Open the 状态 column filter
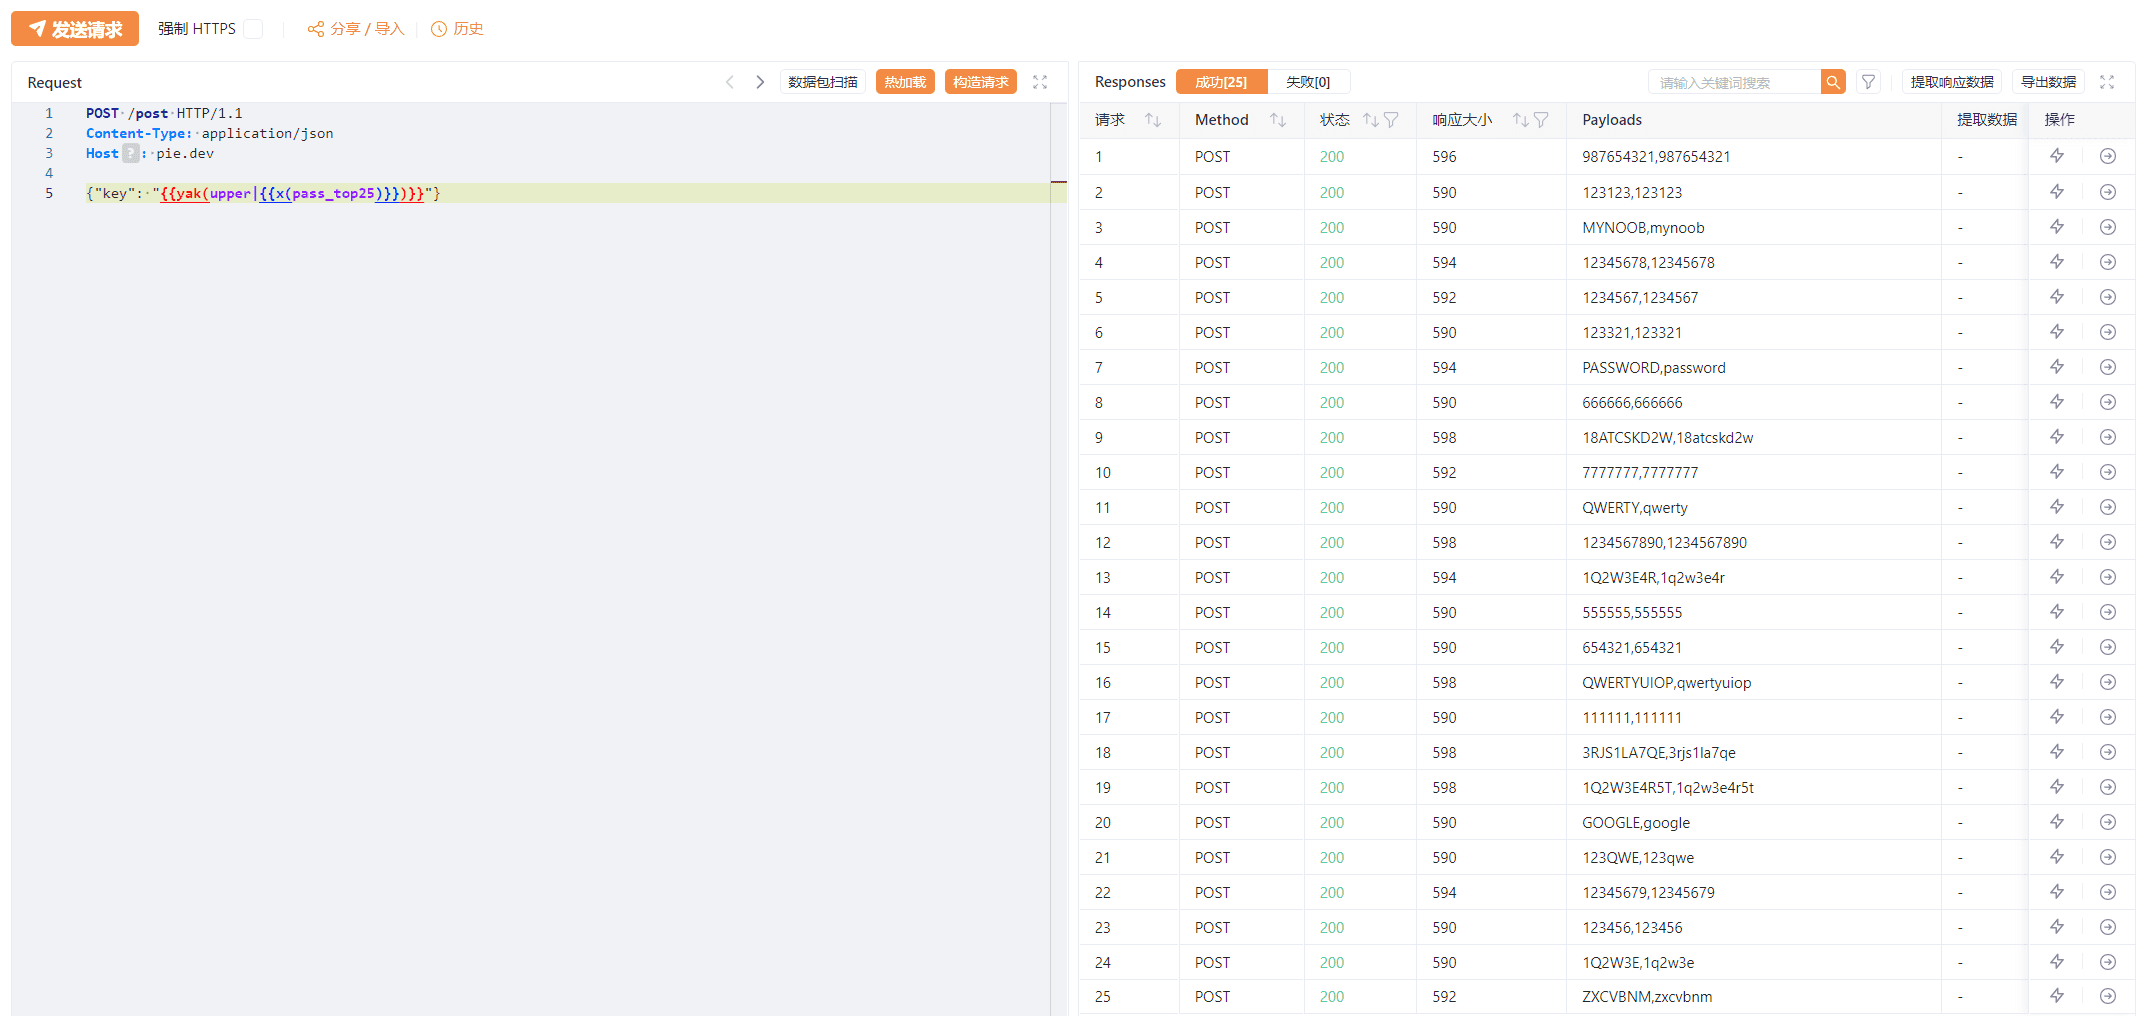 click(1391, 120)
